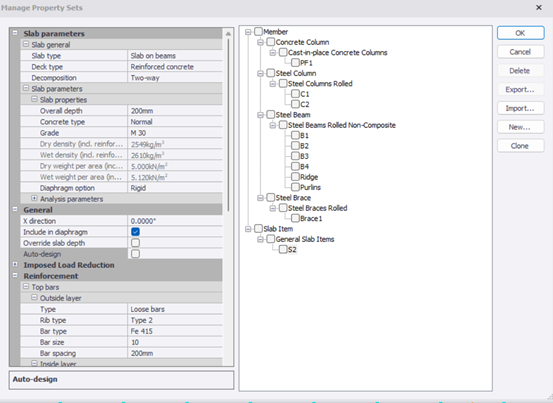Clone the selected property set
The image size is (553, 403).
tap(521, 146)
